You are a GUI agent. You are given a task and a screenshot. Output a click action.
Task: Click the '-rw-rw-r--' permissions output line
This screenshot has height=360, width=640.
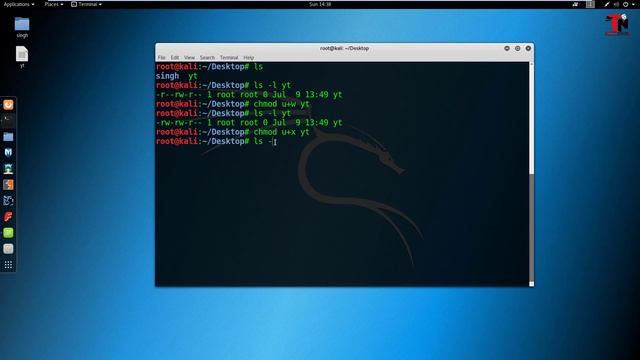pos(249,123)
